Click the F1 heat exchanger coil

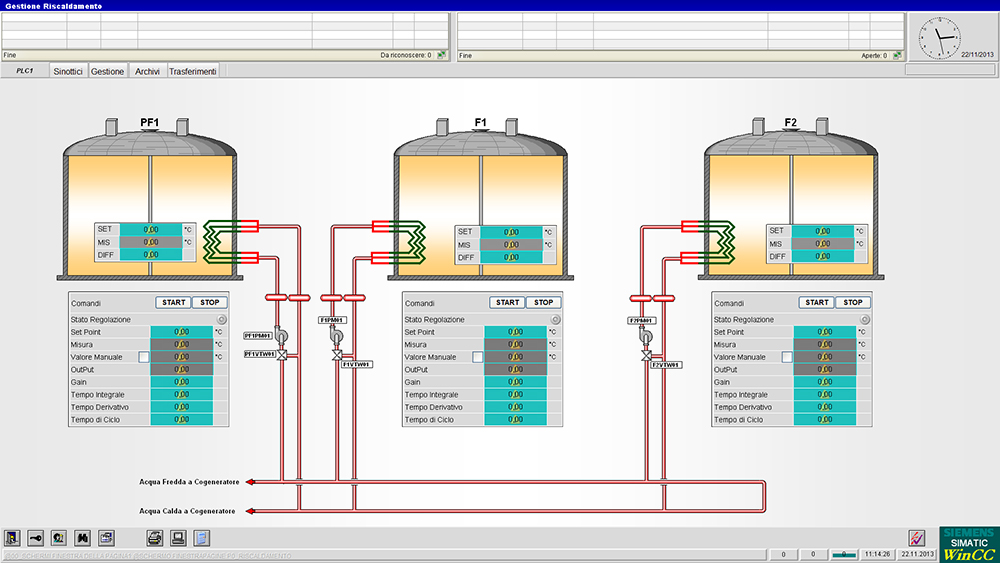point(407,242)
